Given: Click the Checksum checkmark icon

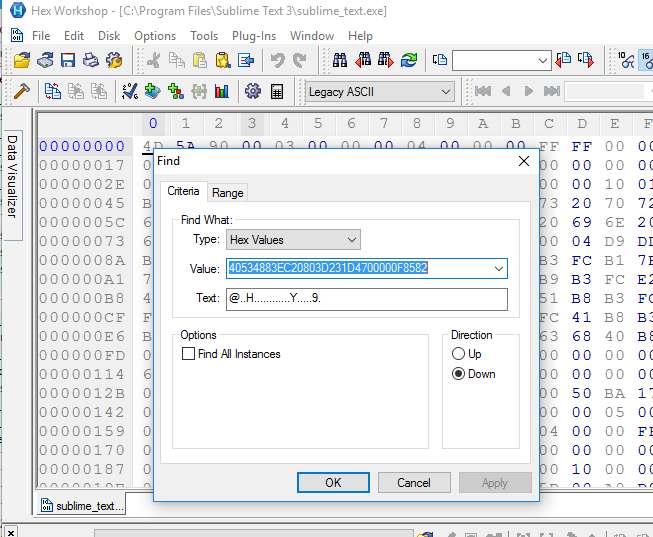Looking at the screenshot, I should click(130, 91).
